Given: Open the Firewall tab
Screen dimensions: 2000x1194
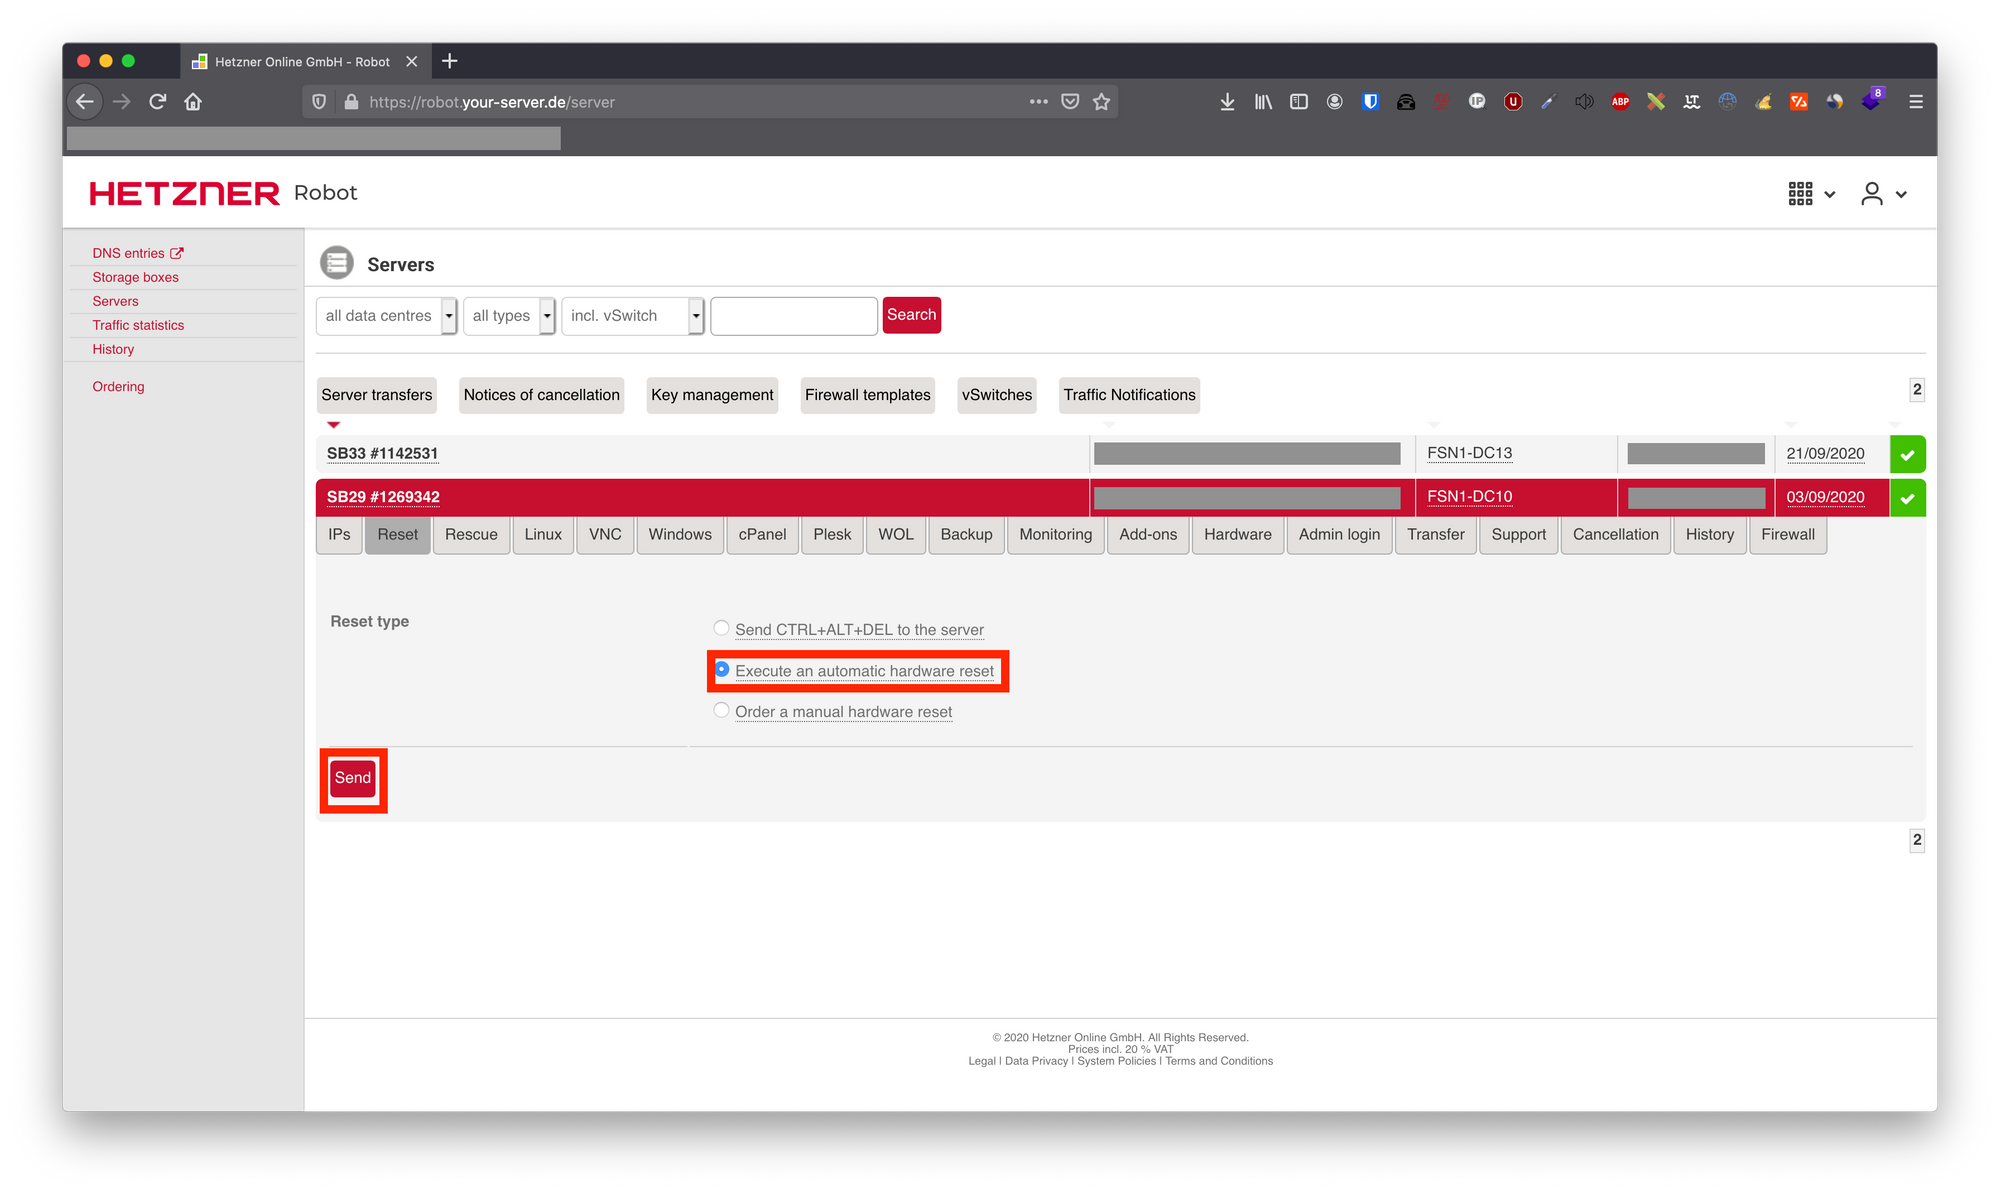Looking at the screenshot, I should point(1788,535).
